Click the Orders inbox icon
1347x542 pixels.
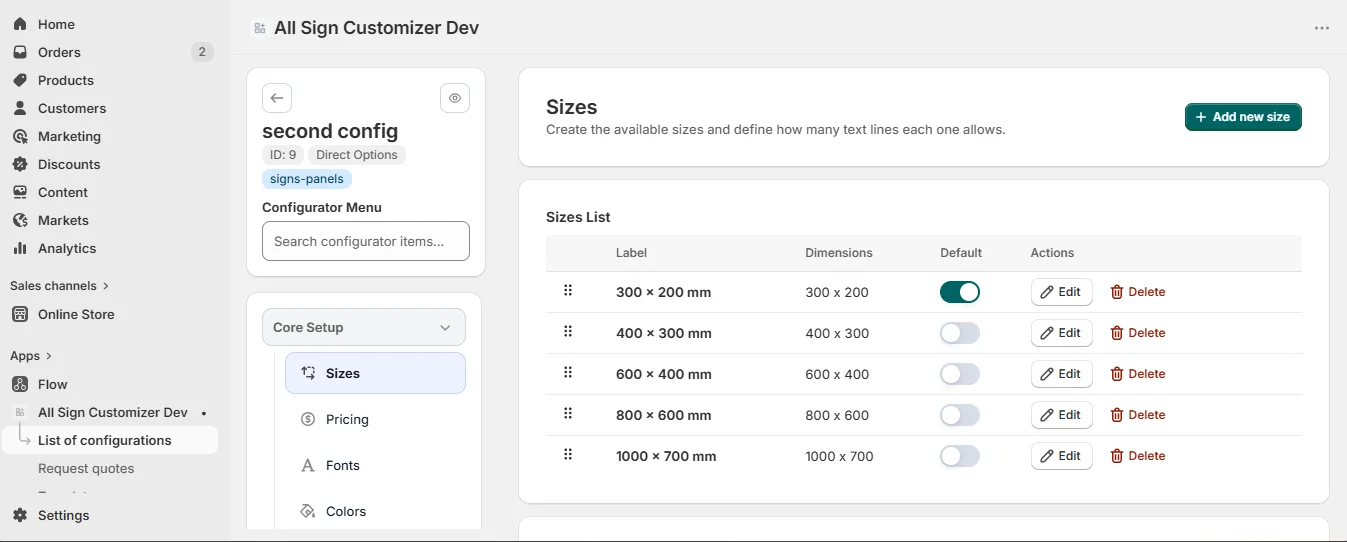20,52
